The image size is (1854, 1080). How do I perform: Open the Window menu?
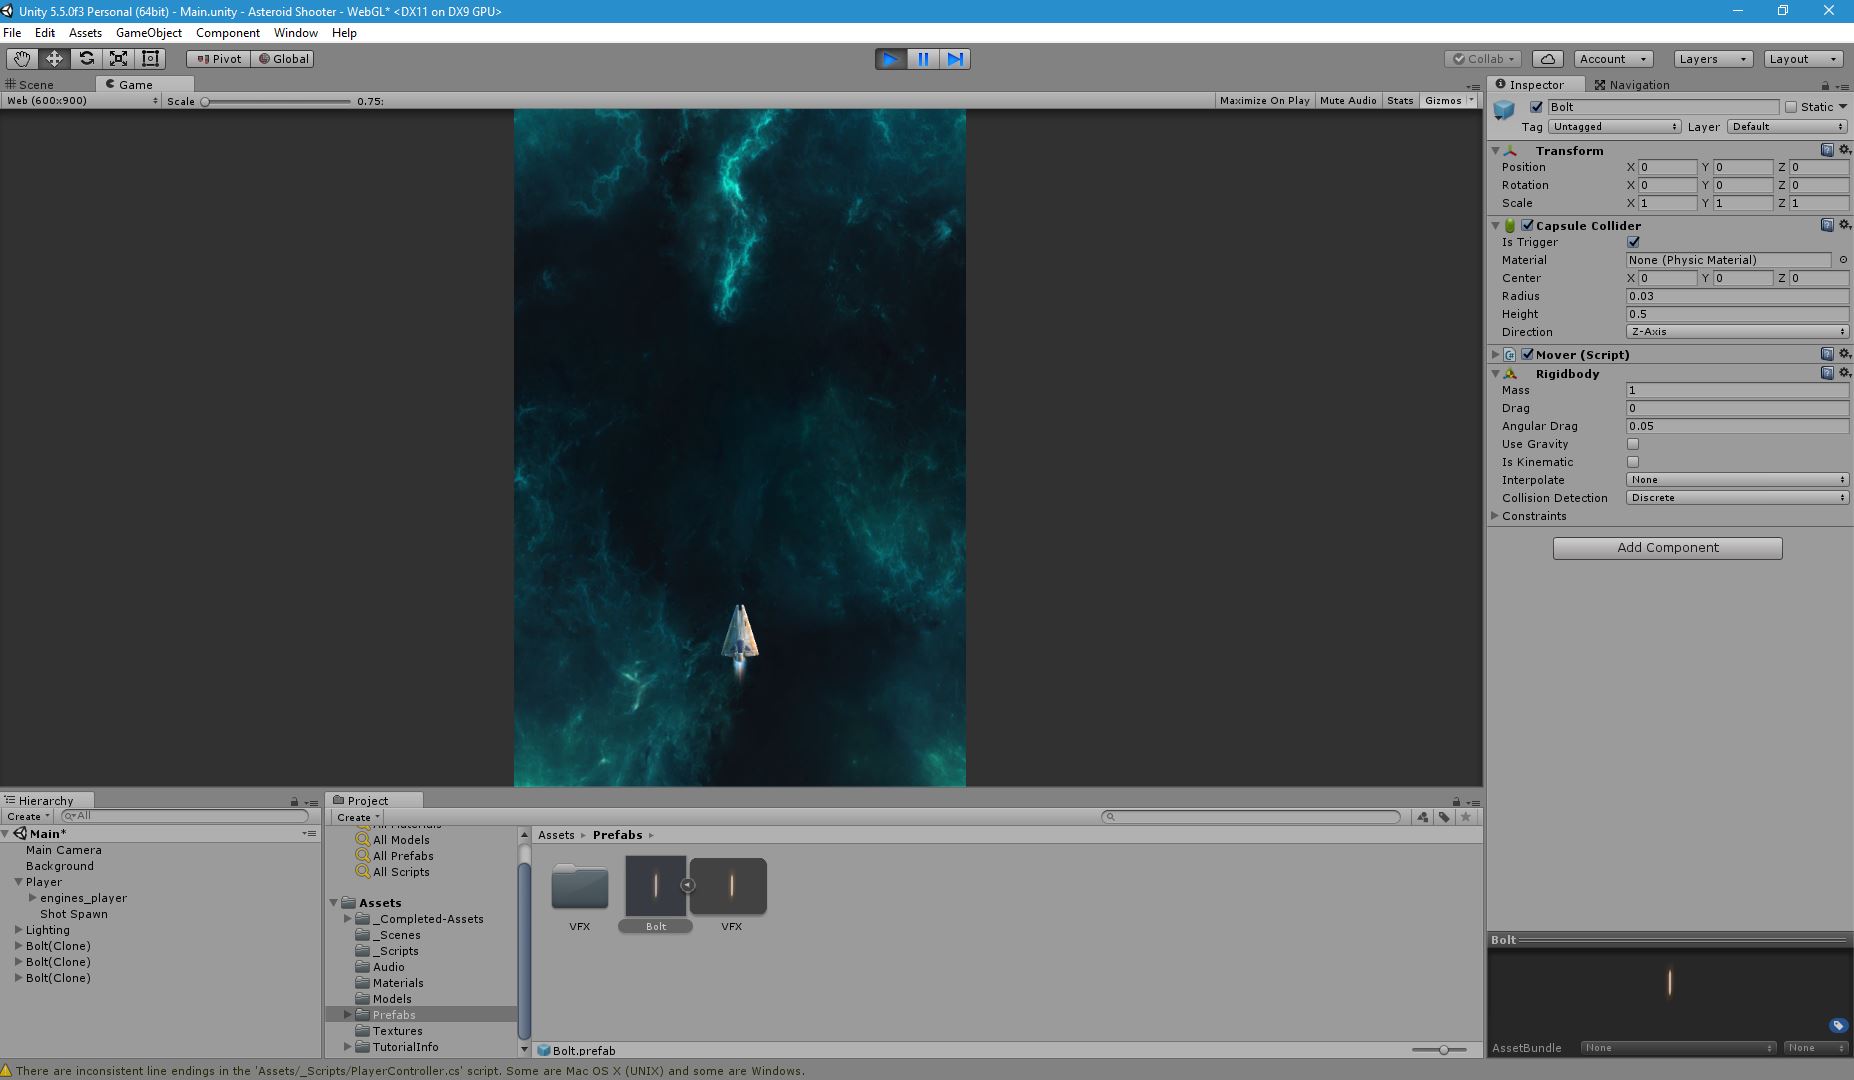[x=296, y=33]
